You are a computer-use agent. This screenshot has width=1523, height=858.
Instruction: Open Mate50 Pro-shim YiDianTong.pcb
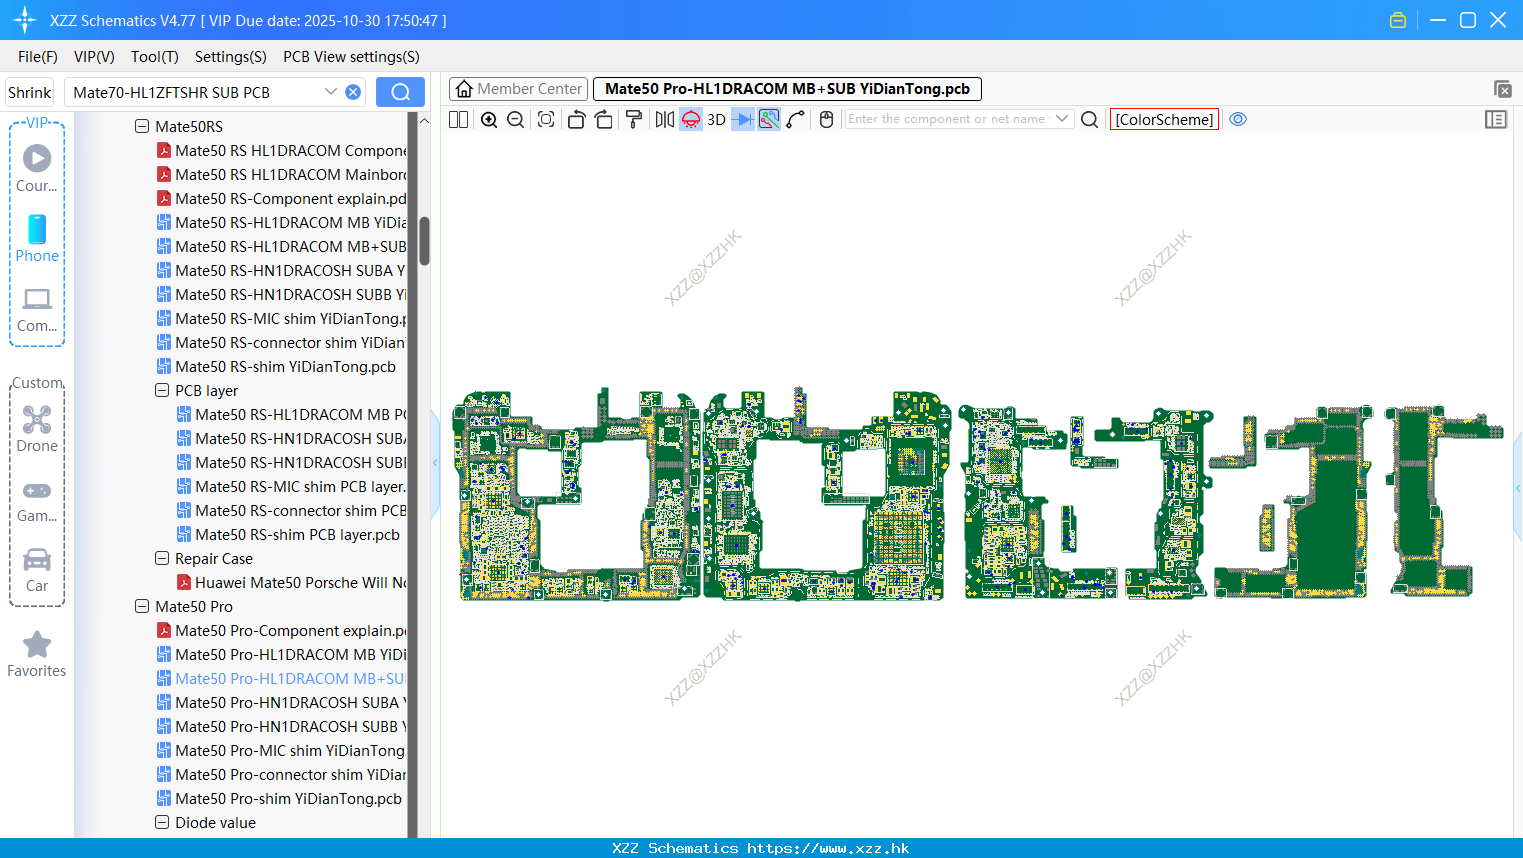(x=279, y=798)
